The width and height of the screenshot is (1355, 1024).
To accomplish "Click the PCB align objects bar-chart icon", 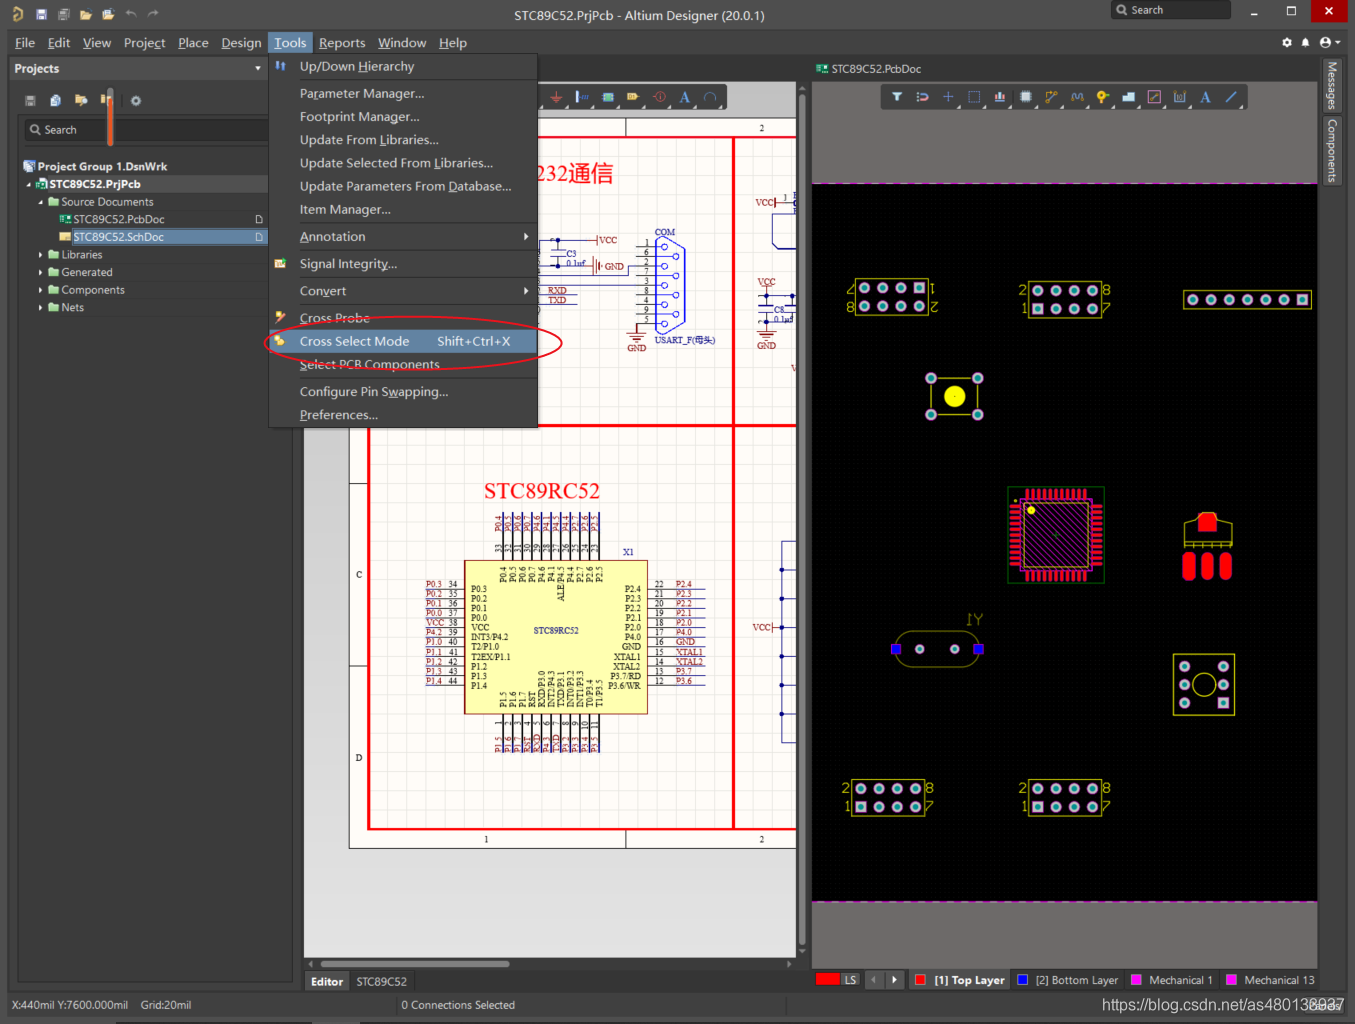I will 1000,97.
